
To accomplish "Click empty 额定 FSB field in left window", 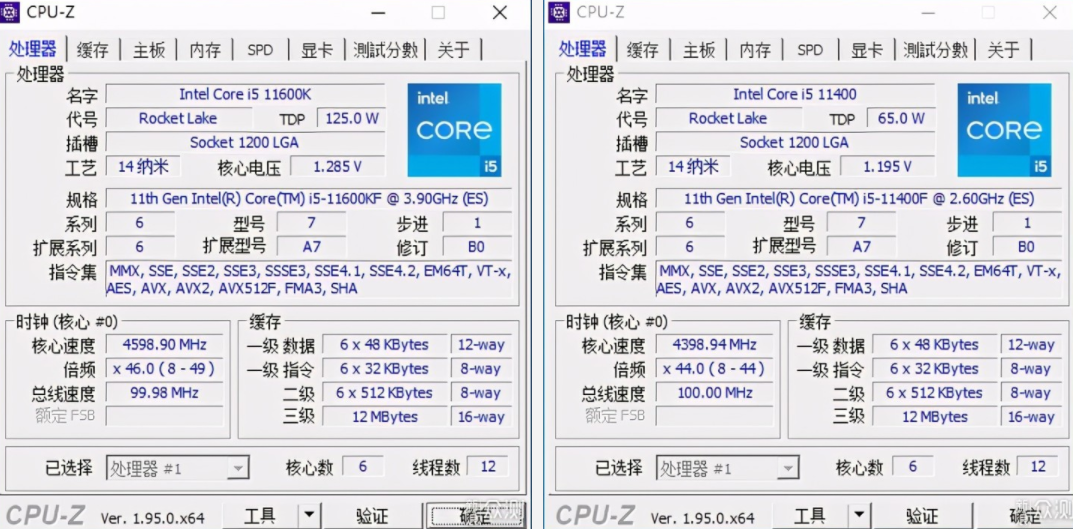I will (164, 416).
